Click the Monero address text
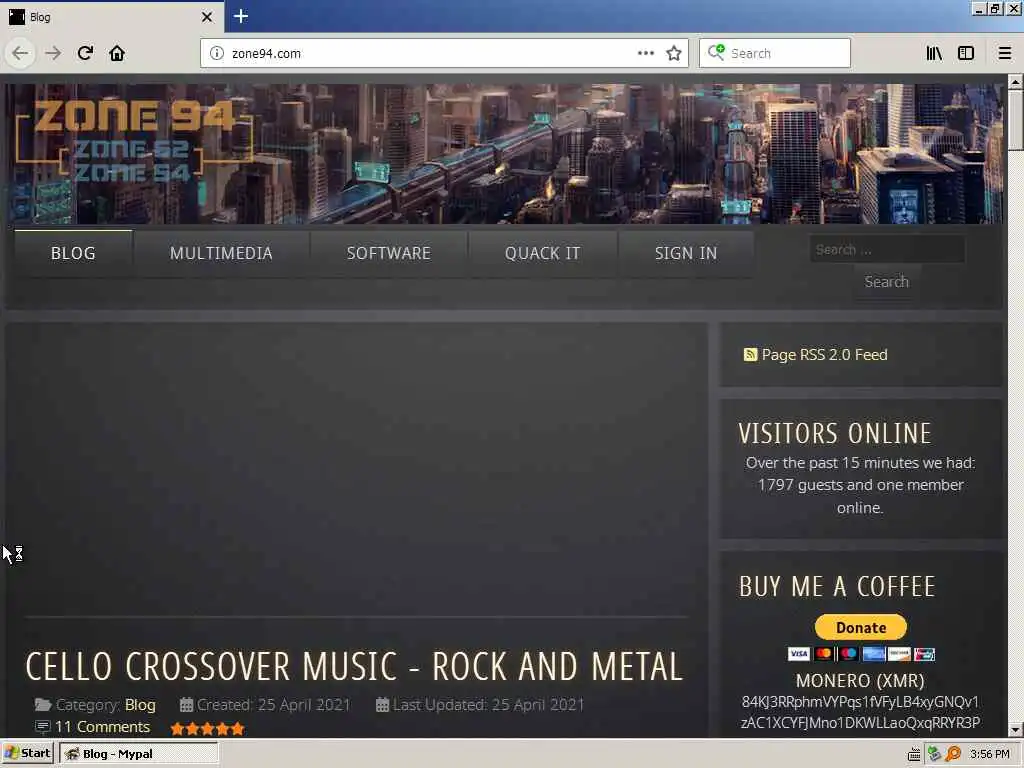 point(860,712)
